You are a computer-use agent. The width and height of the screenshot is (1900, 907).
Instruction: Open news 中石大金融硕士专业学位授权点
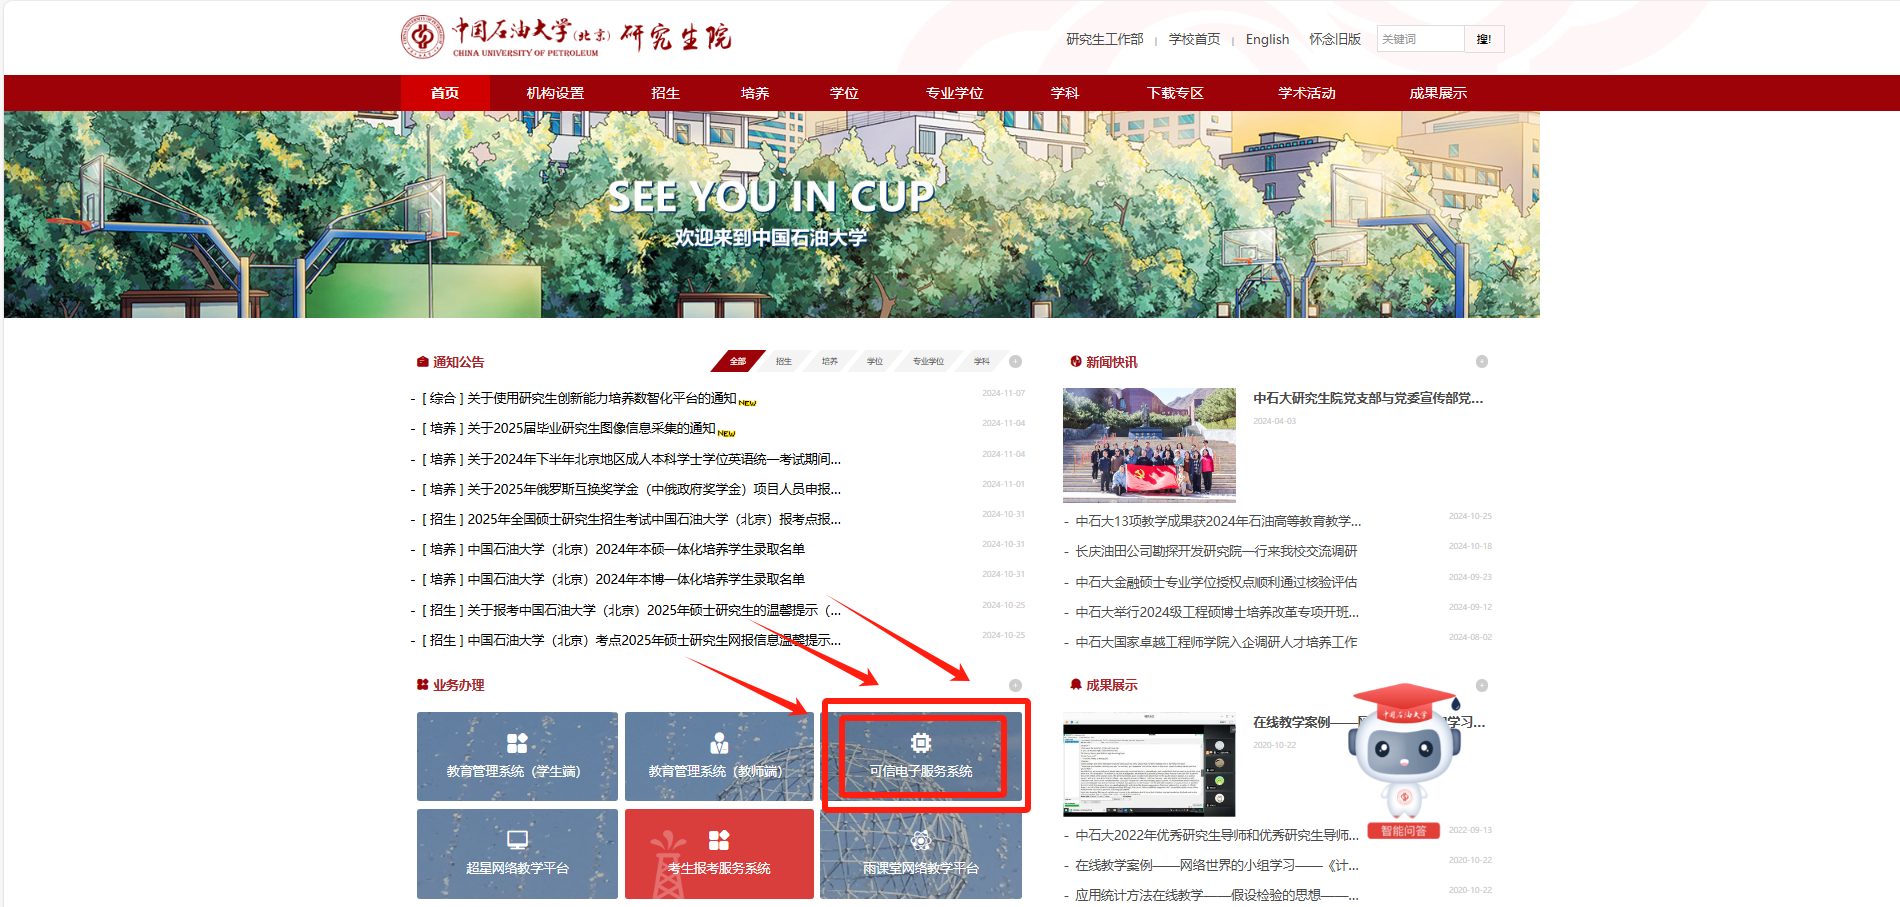coord(1216,582)
